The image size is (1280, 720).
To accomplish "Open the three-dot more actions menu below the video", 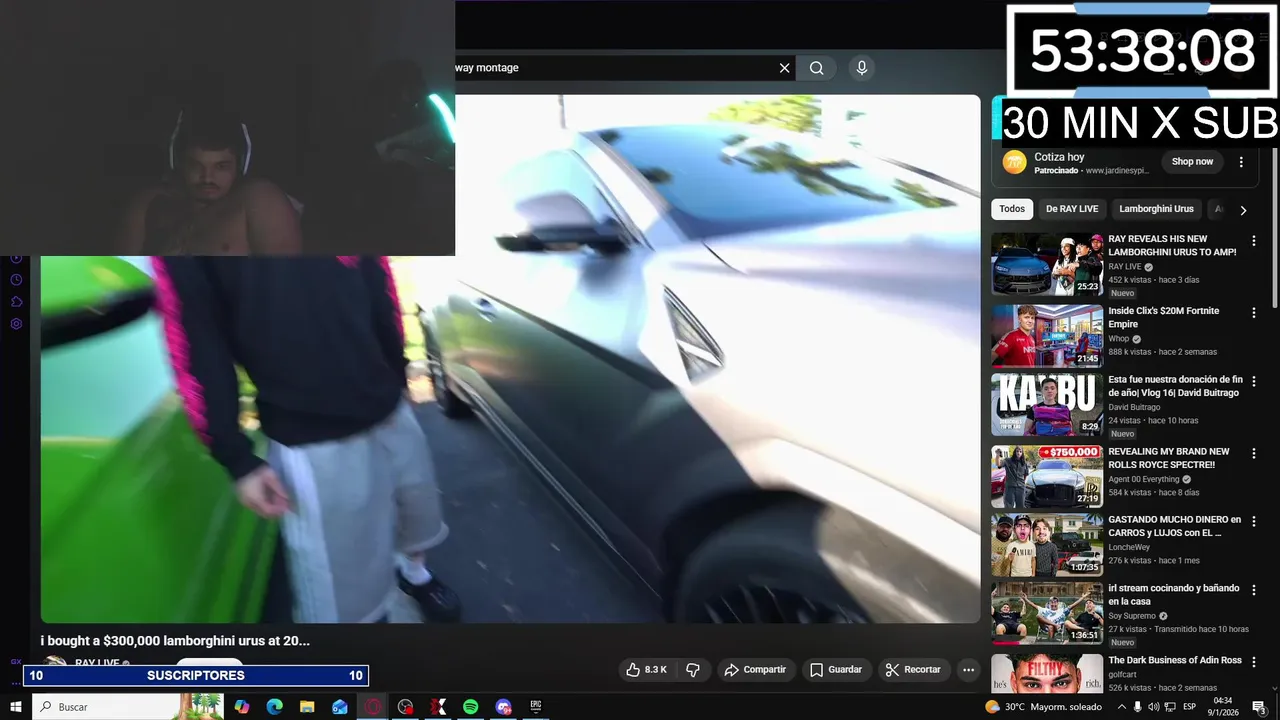I will [968, 670].
